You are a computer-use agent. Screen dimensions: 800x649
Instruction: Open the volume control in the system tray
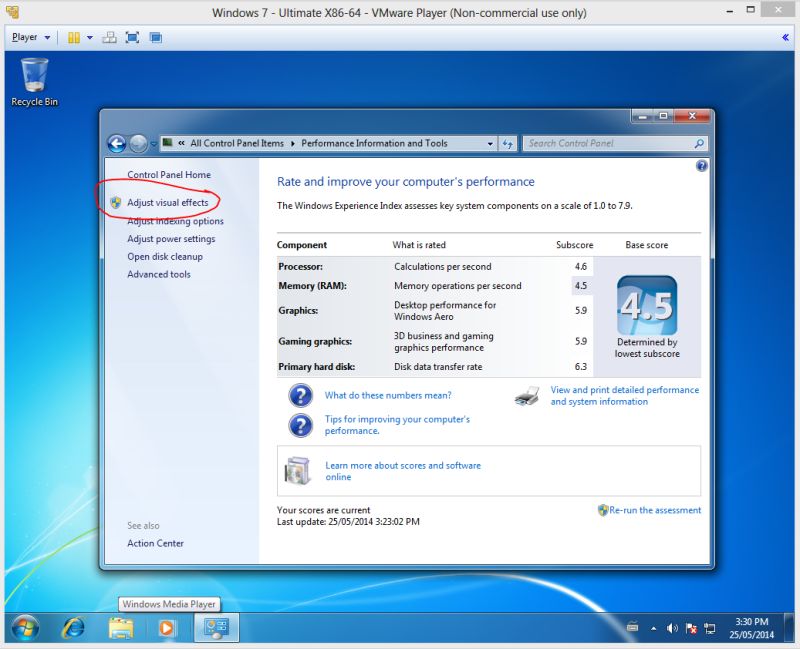point(674,628)
